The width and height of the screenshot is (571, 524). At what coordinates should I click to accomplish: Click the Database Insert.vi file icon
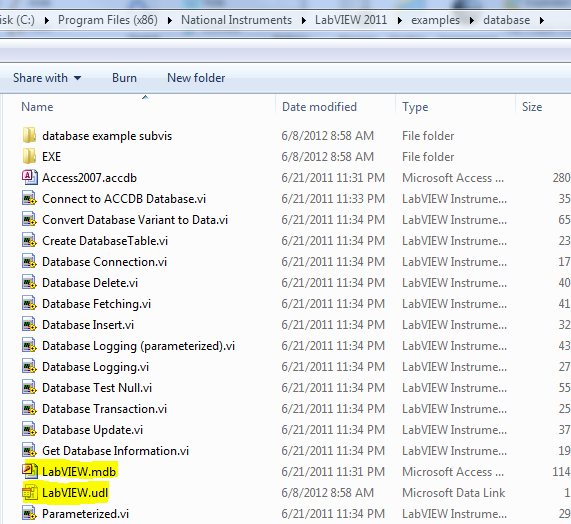[29, 325]
